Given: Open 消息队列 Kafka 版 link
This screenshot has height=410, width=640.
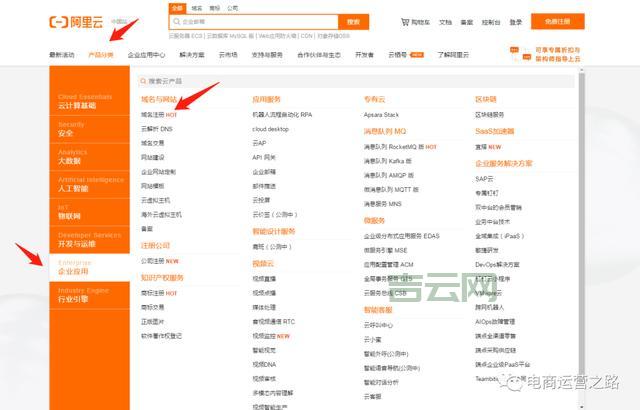Looking at the screenshot, I should [x=387, y=161].
